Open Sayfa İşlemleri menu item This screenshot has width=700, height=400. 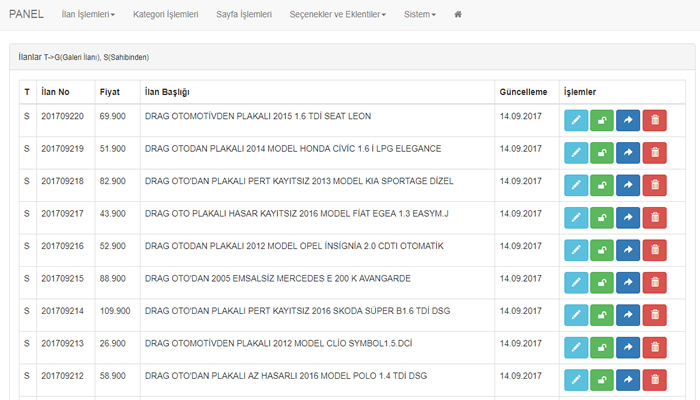click(x=244, y=15)
